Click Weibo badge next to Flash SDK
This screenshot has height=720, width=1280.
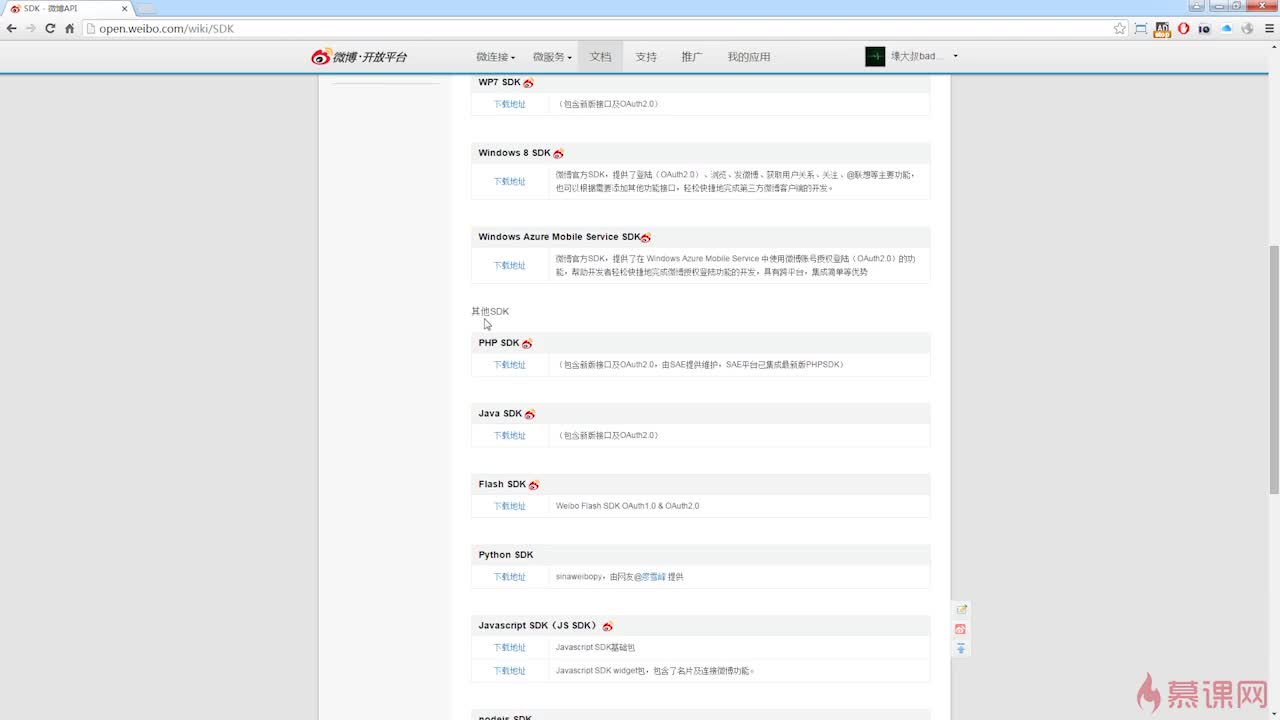534,485
